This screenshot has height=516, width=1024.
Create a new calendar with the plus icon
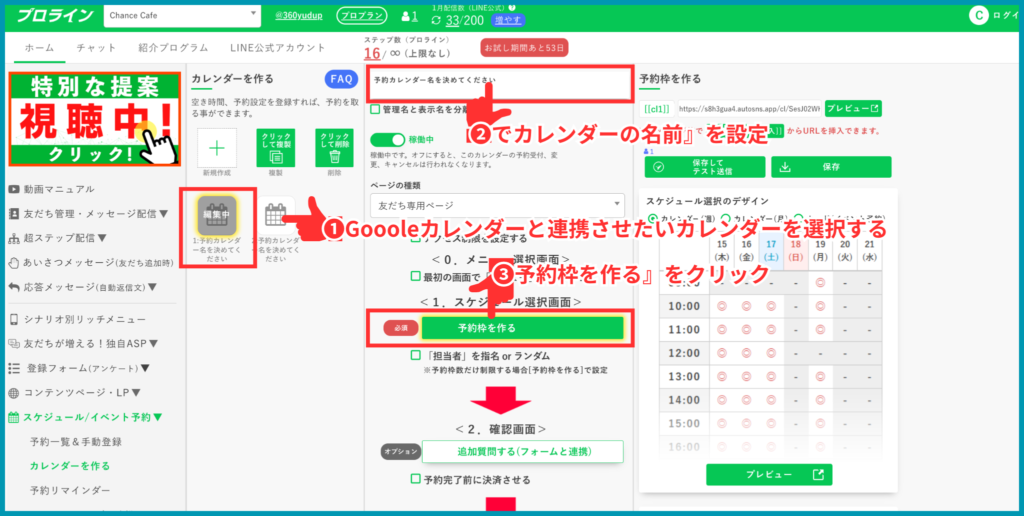(x=217, y=148)
